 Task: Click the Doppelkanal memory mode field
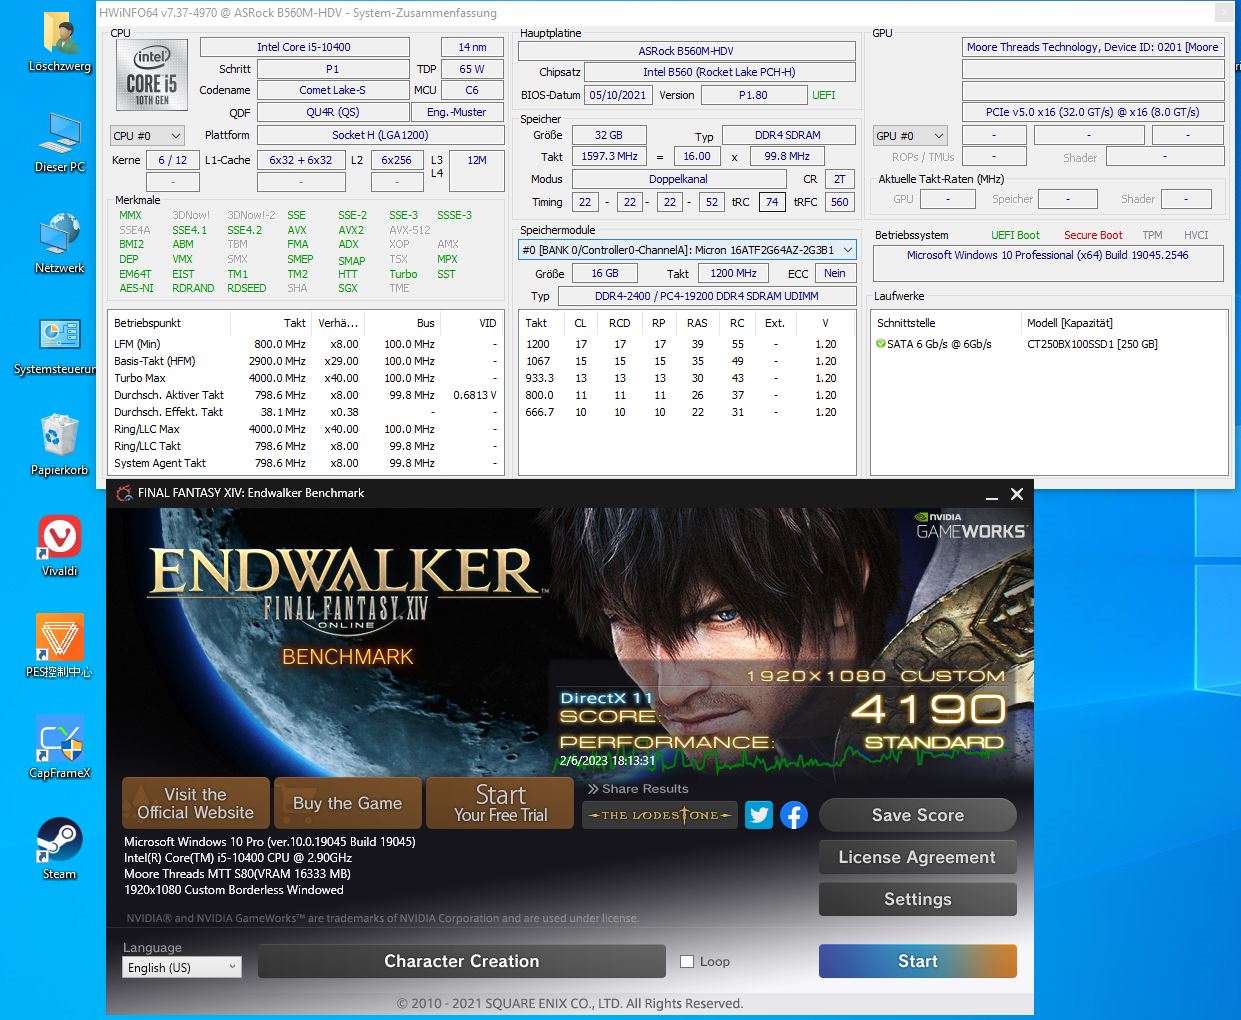(678, 179)
